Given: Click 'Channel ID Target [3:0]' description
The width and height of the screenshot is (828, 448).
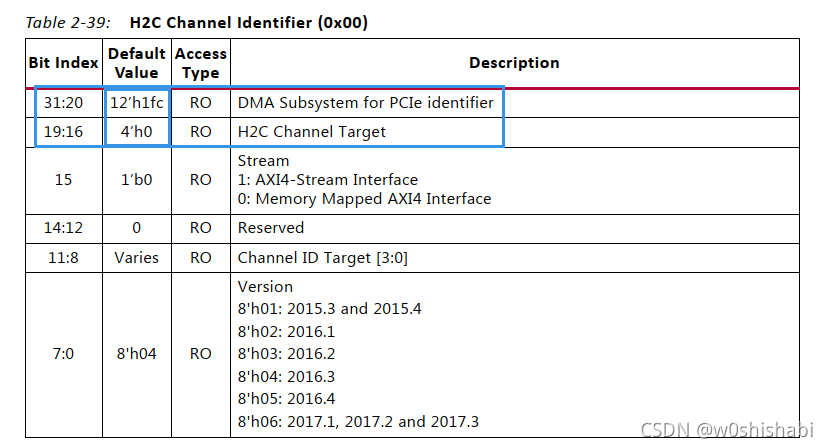Looking at the screenshot, I should point(322,258).
